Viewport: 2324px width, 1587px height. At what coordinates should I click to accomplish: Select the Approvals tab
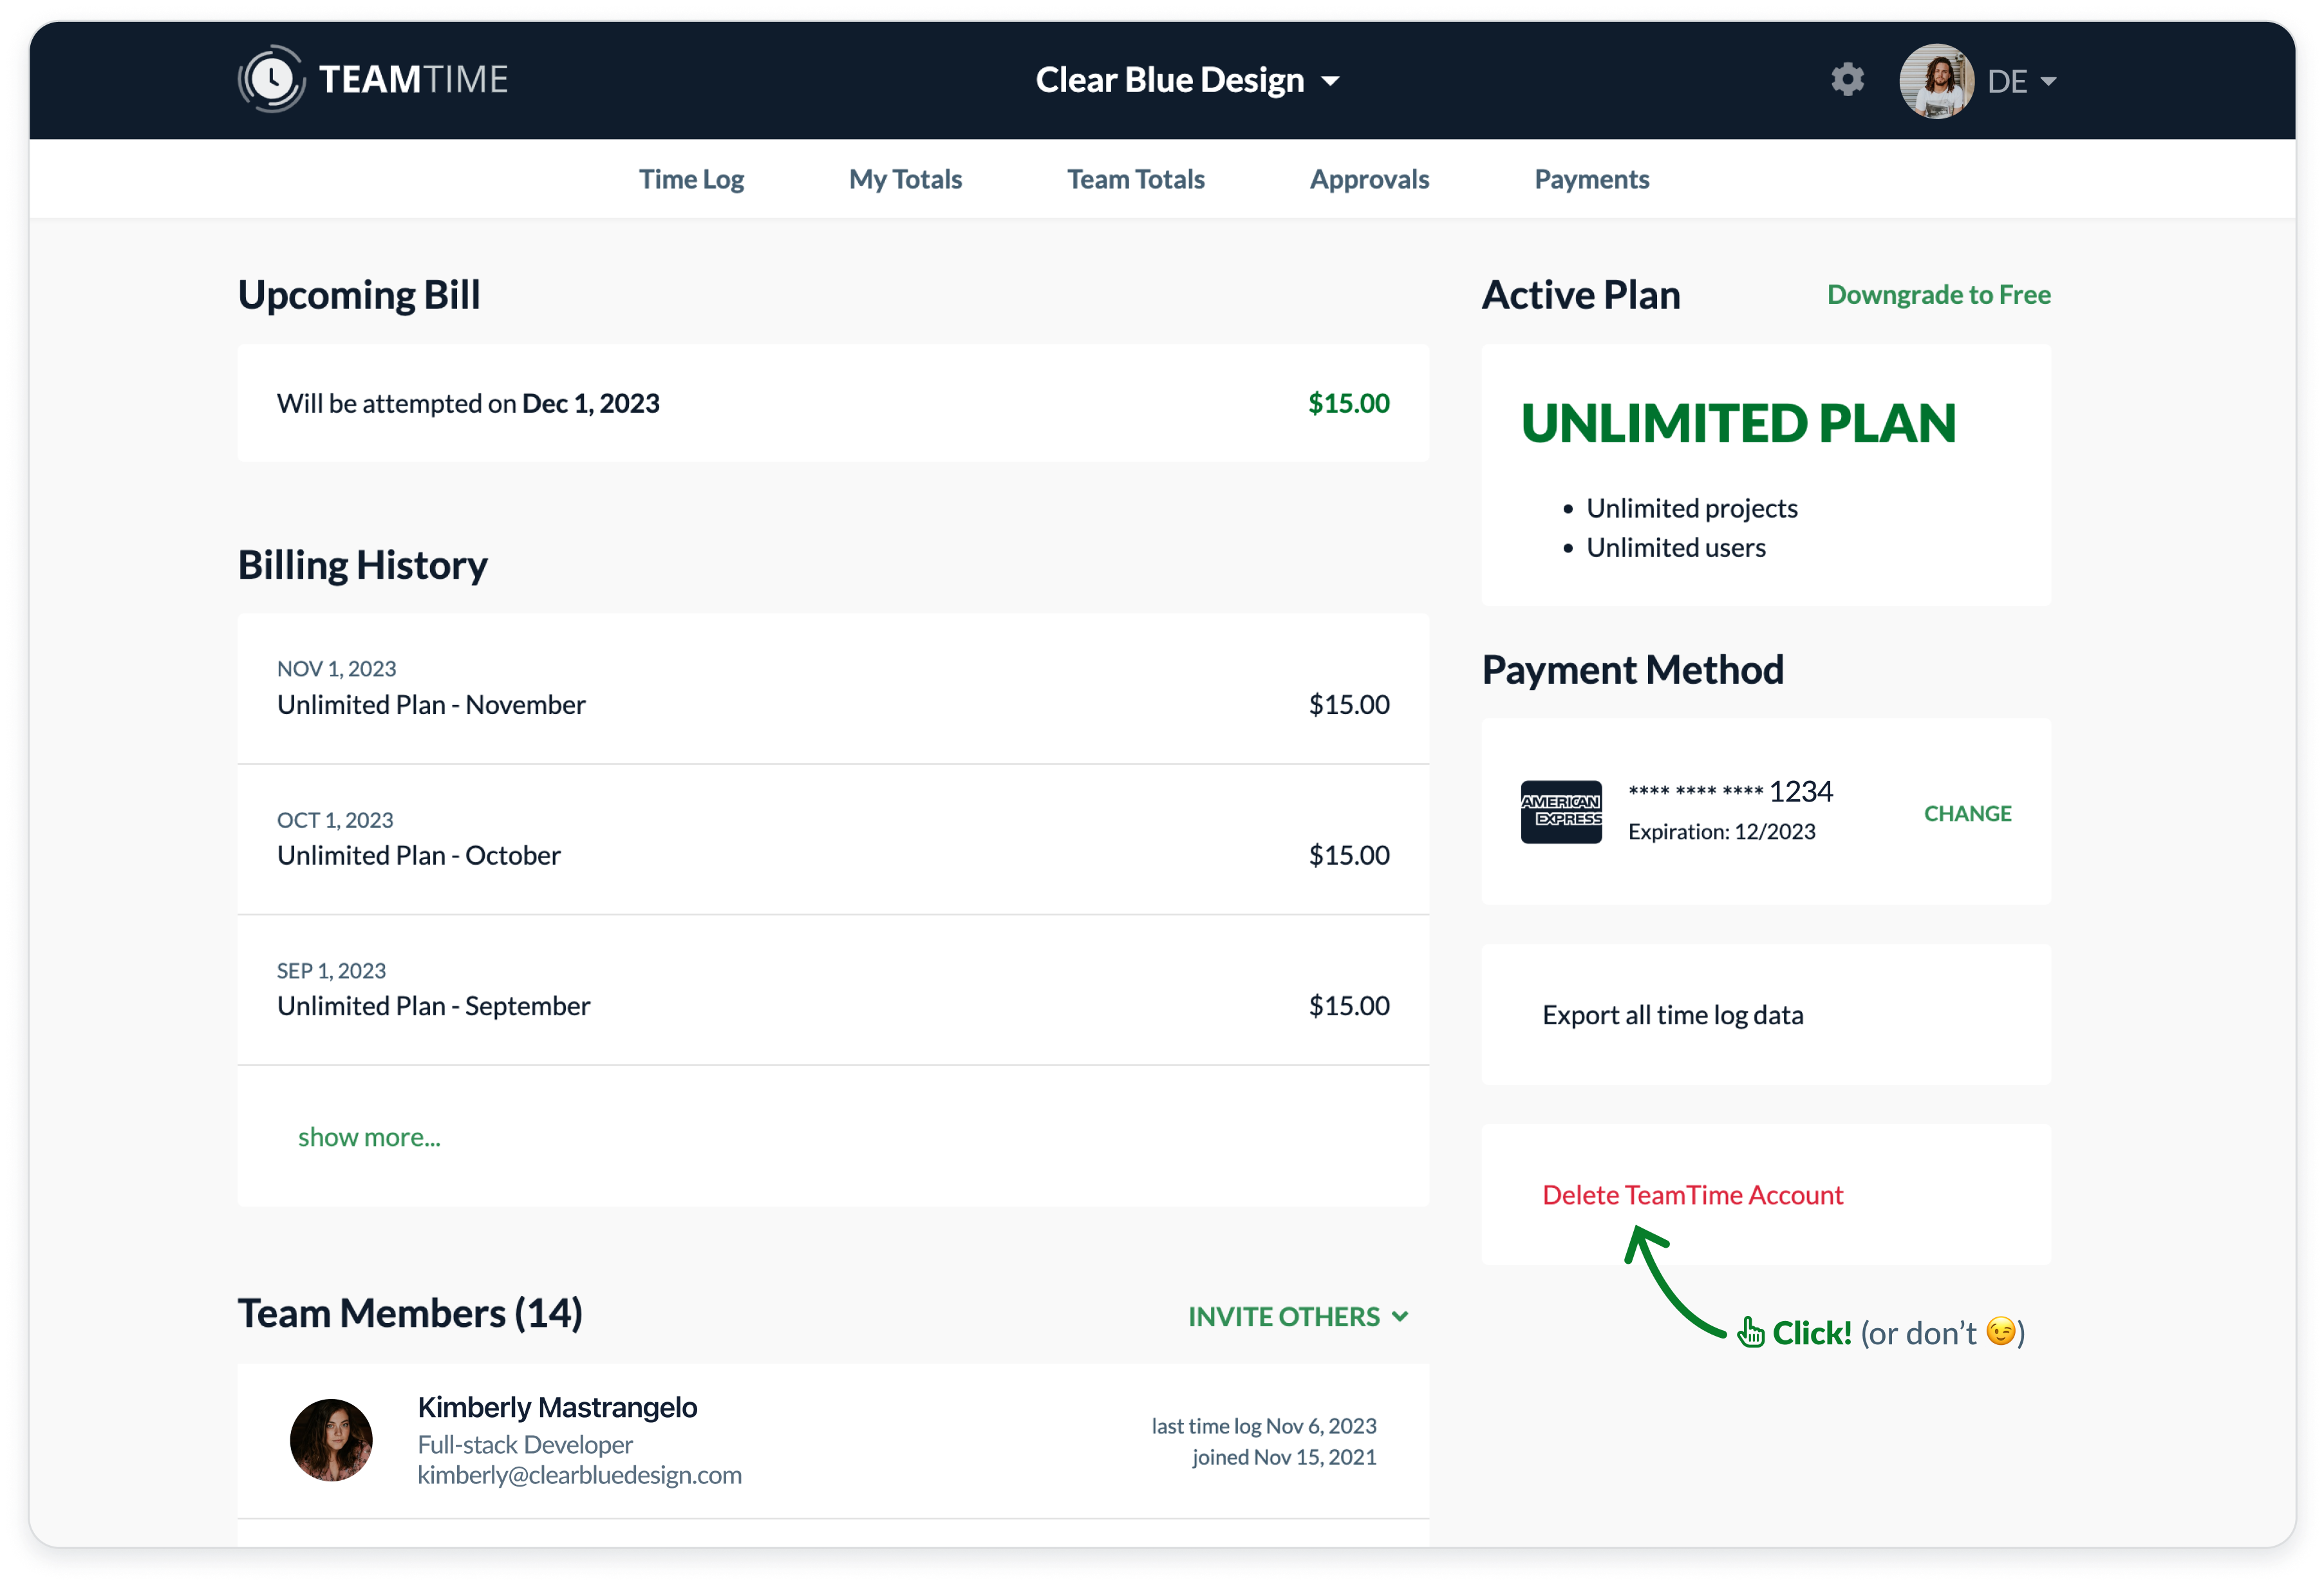tap(1369, 179)
